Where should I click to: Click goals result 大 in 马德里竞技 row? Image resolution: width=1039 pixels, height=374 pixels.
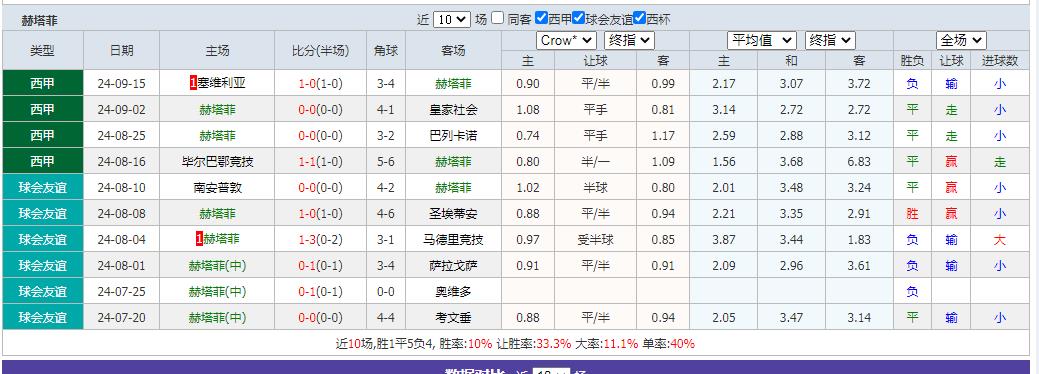[1000, 239]
